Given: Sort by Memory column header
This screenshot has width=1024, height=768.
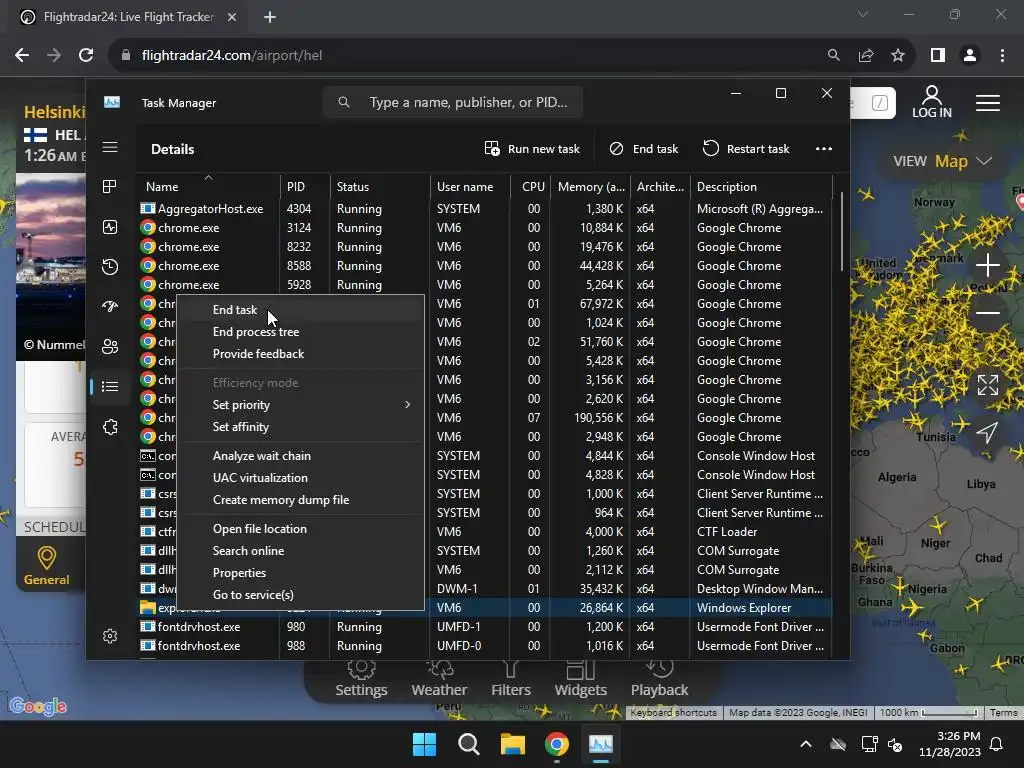Looking at the screenshot, I should [x=590, y=187].
